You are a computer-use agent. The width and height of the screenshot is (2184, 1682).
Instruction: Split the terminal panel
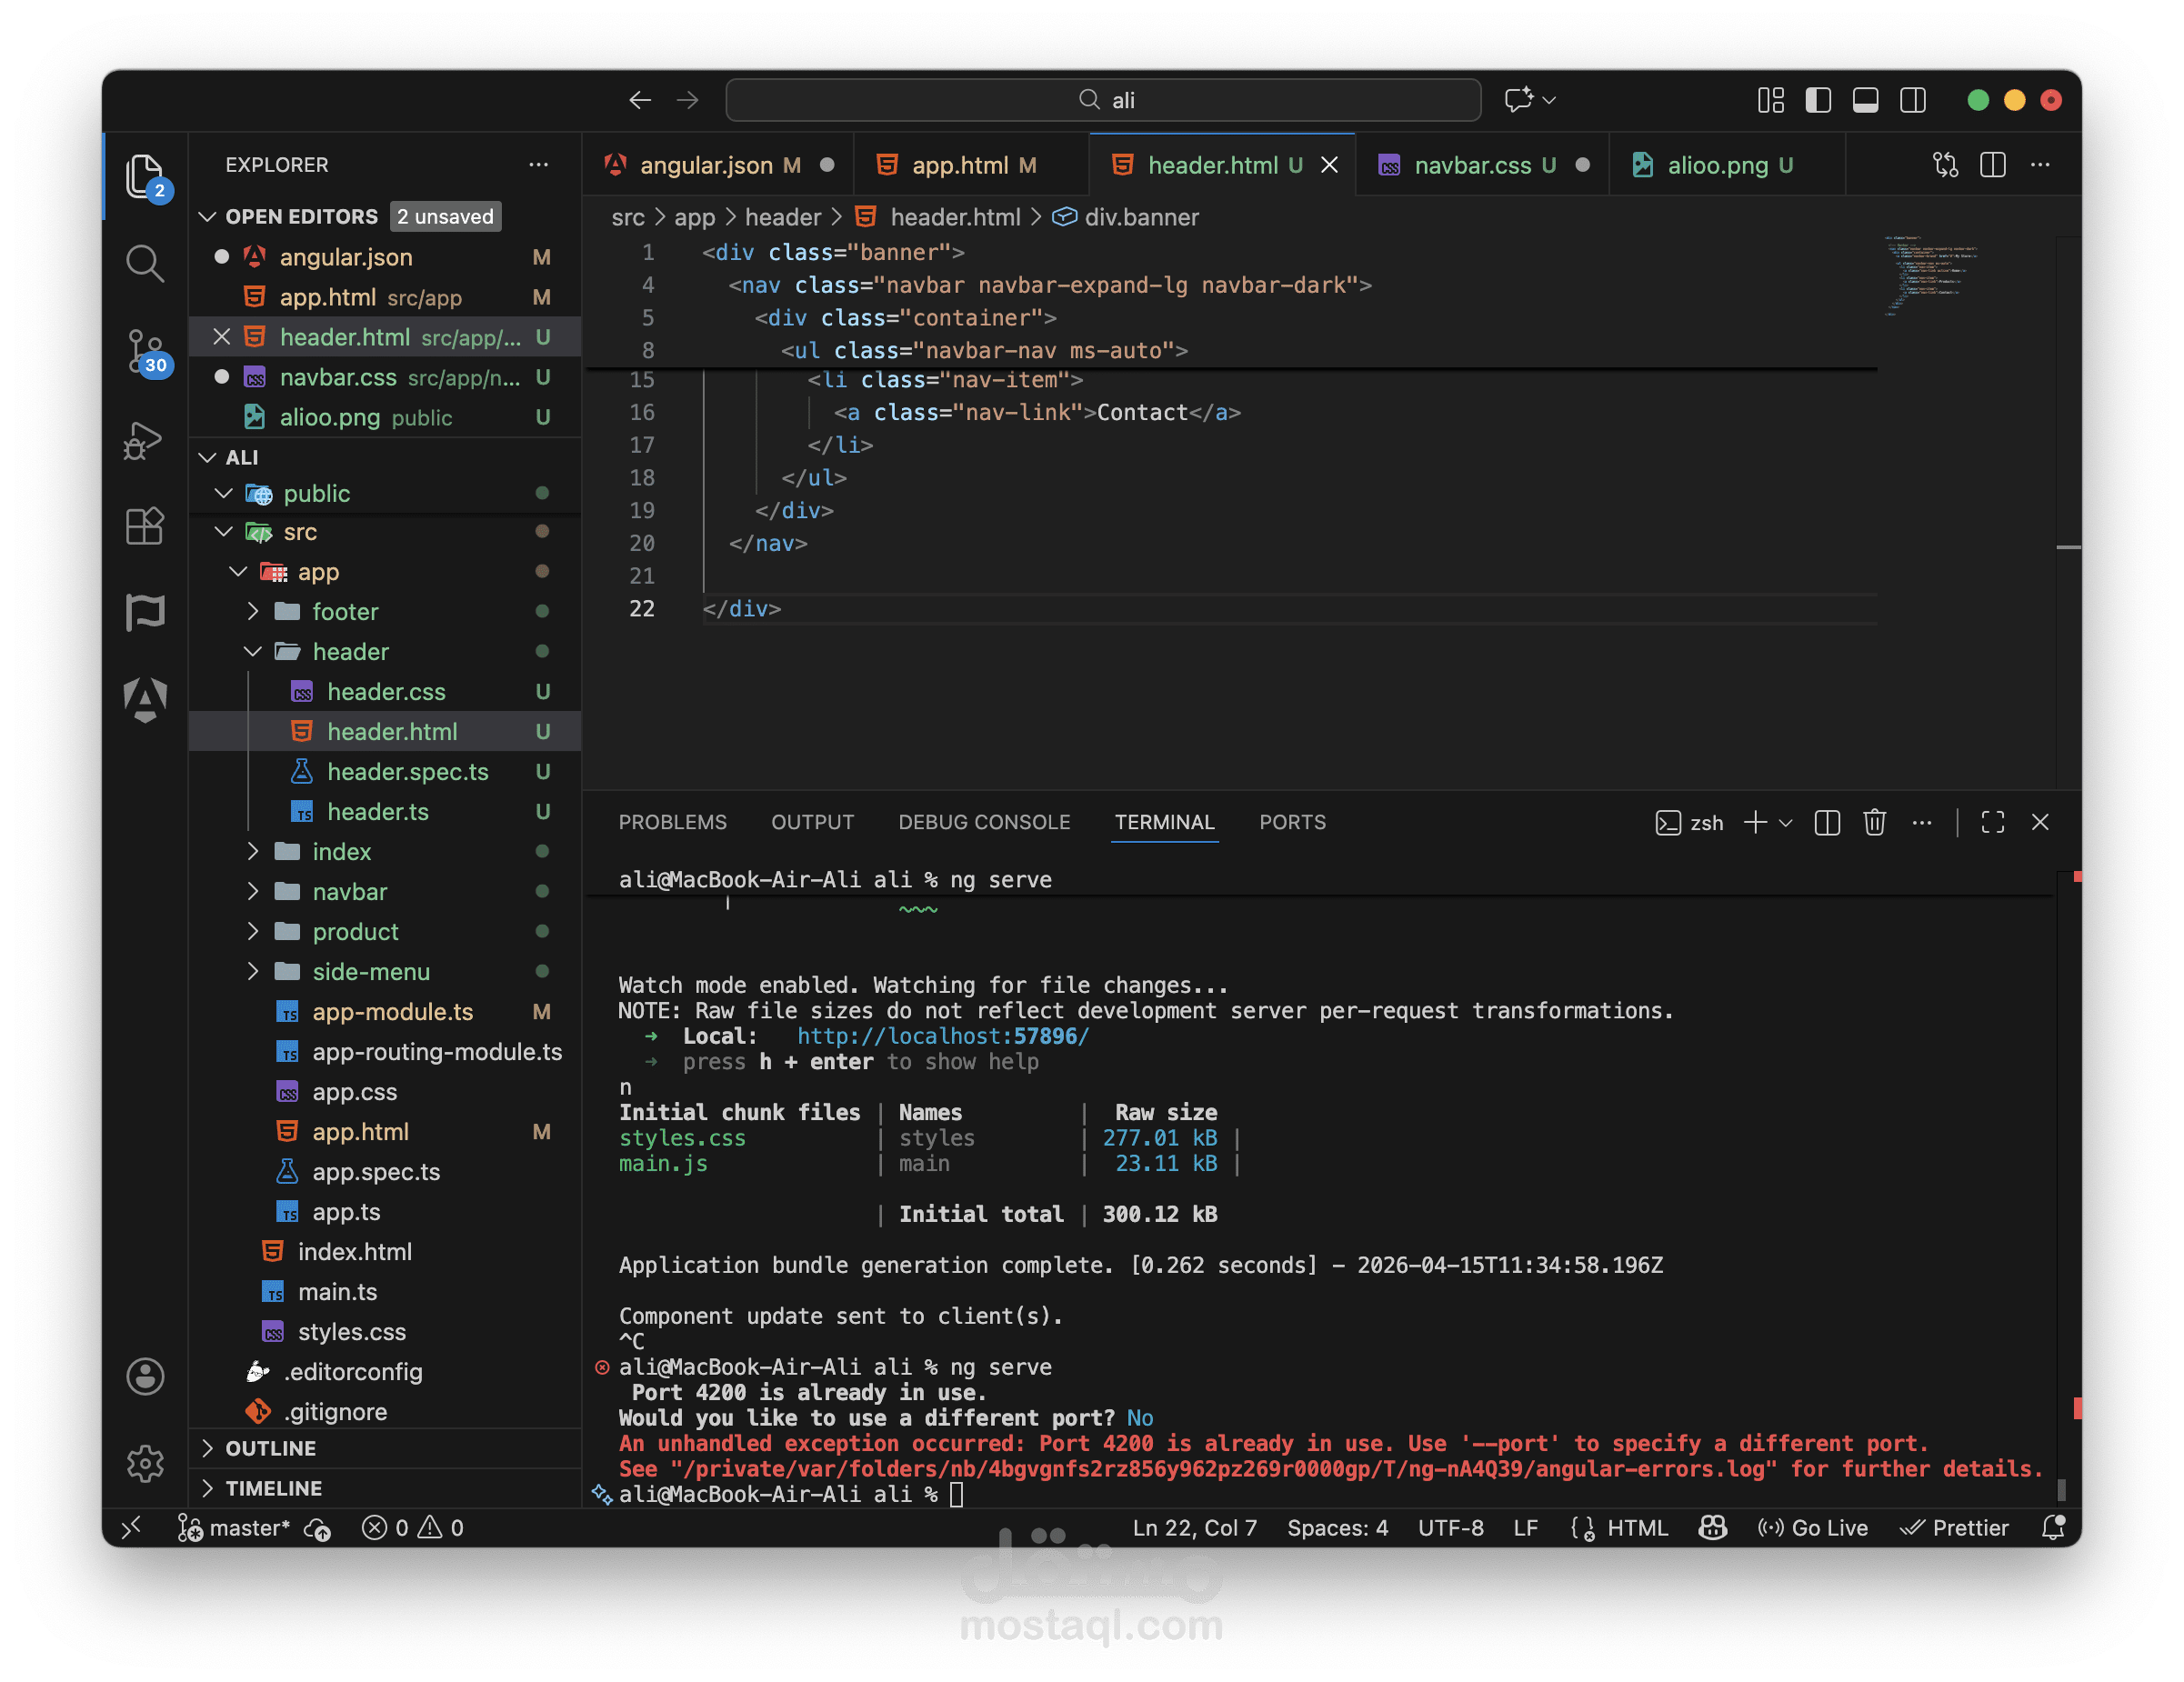coord(1827,822)
